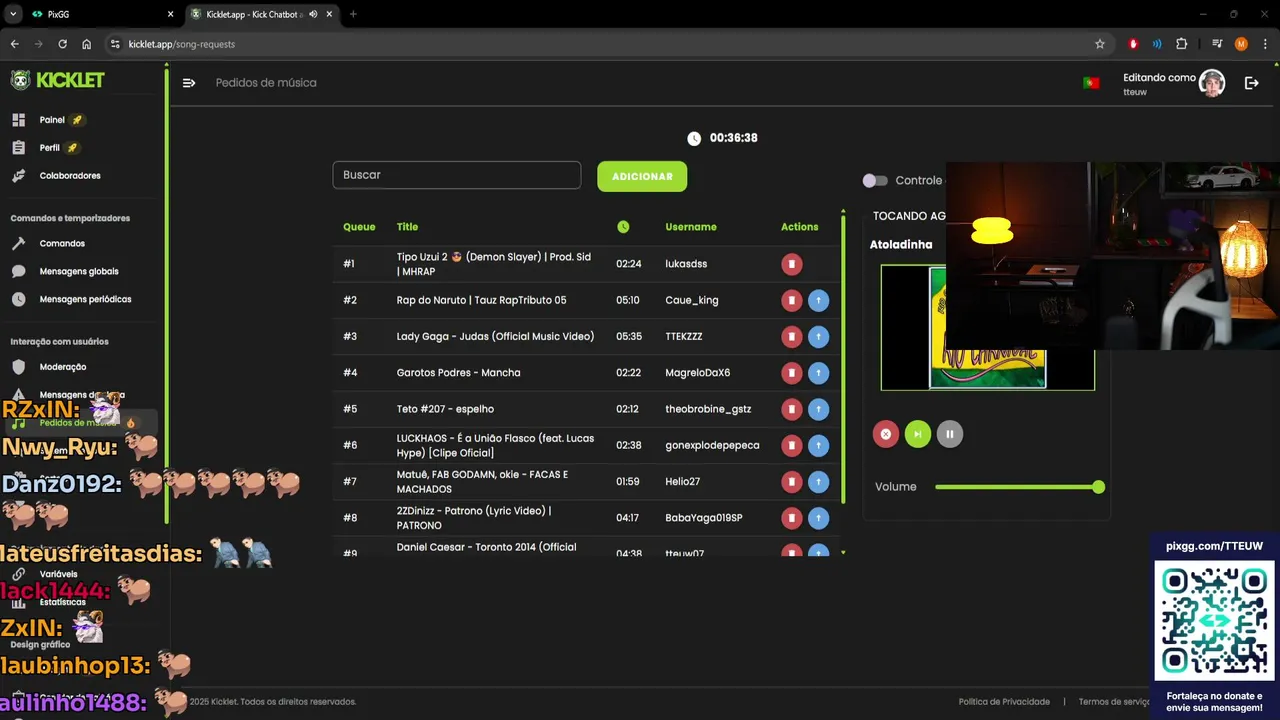This screenshot has height=720, width=1280.
Task: Open Mensagens periódicas in the sidebar
Action: (85, 299)
